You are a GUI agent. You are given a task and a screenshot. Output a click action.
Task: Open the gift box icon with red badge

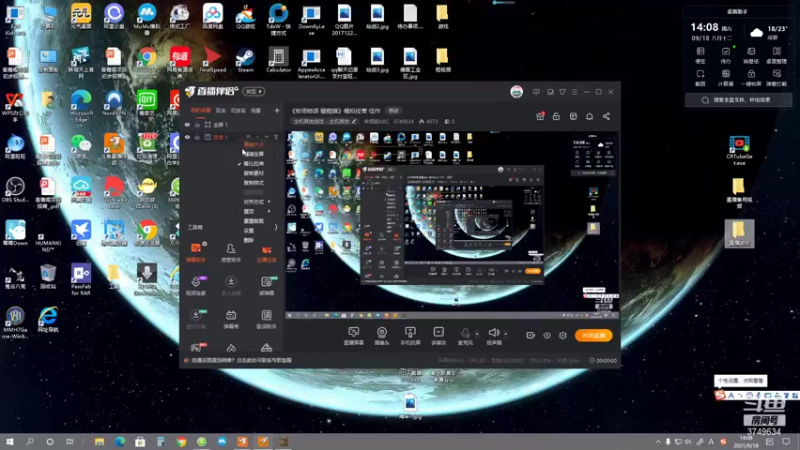tap(540, 116)
